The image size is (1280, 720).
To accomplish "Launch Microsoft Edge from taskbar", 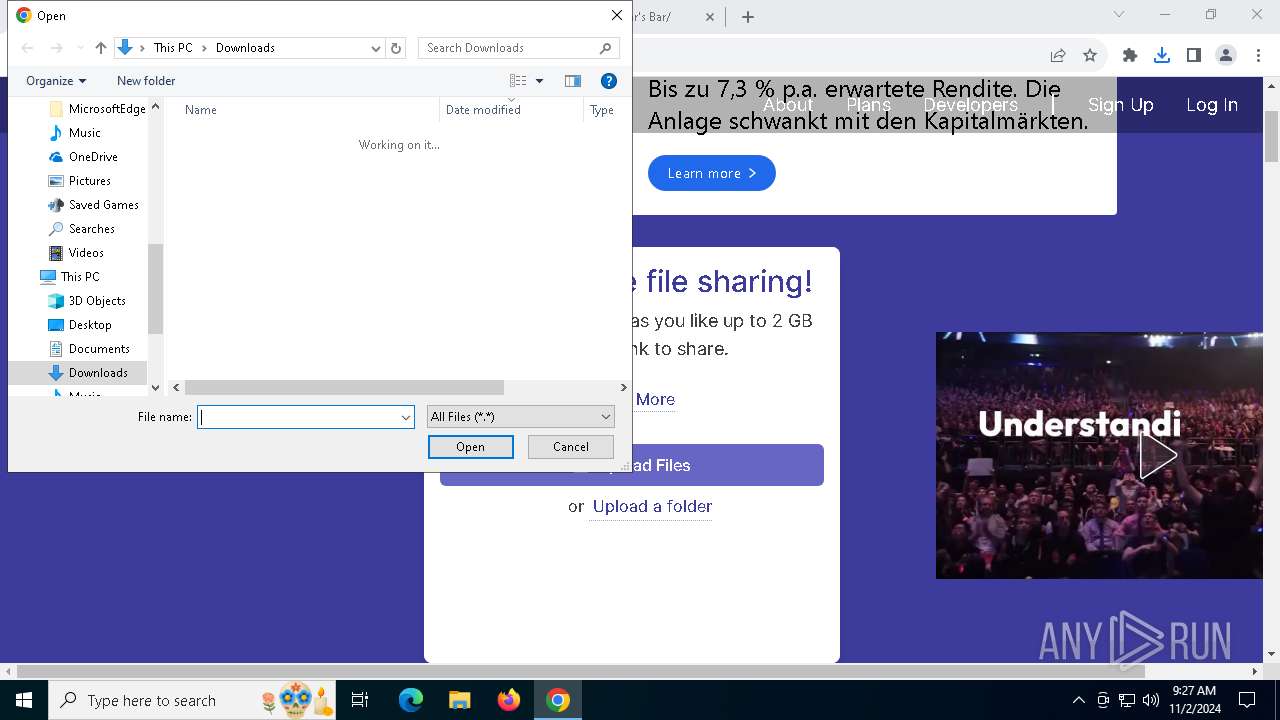I will tap(411, 700).
